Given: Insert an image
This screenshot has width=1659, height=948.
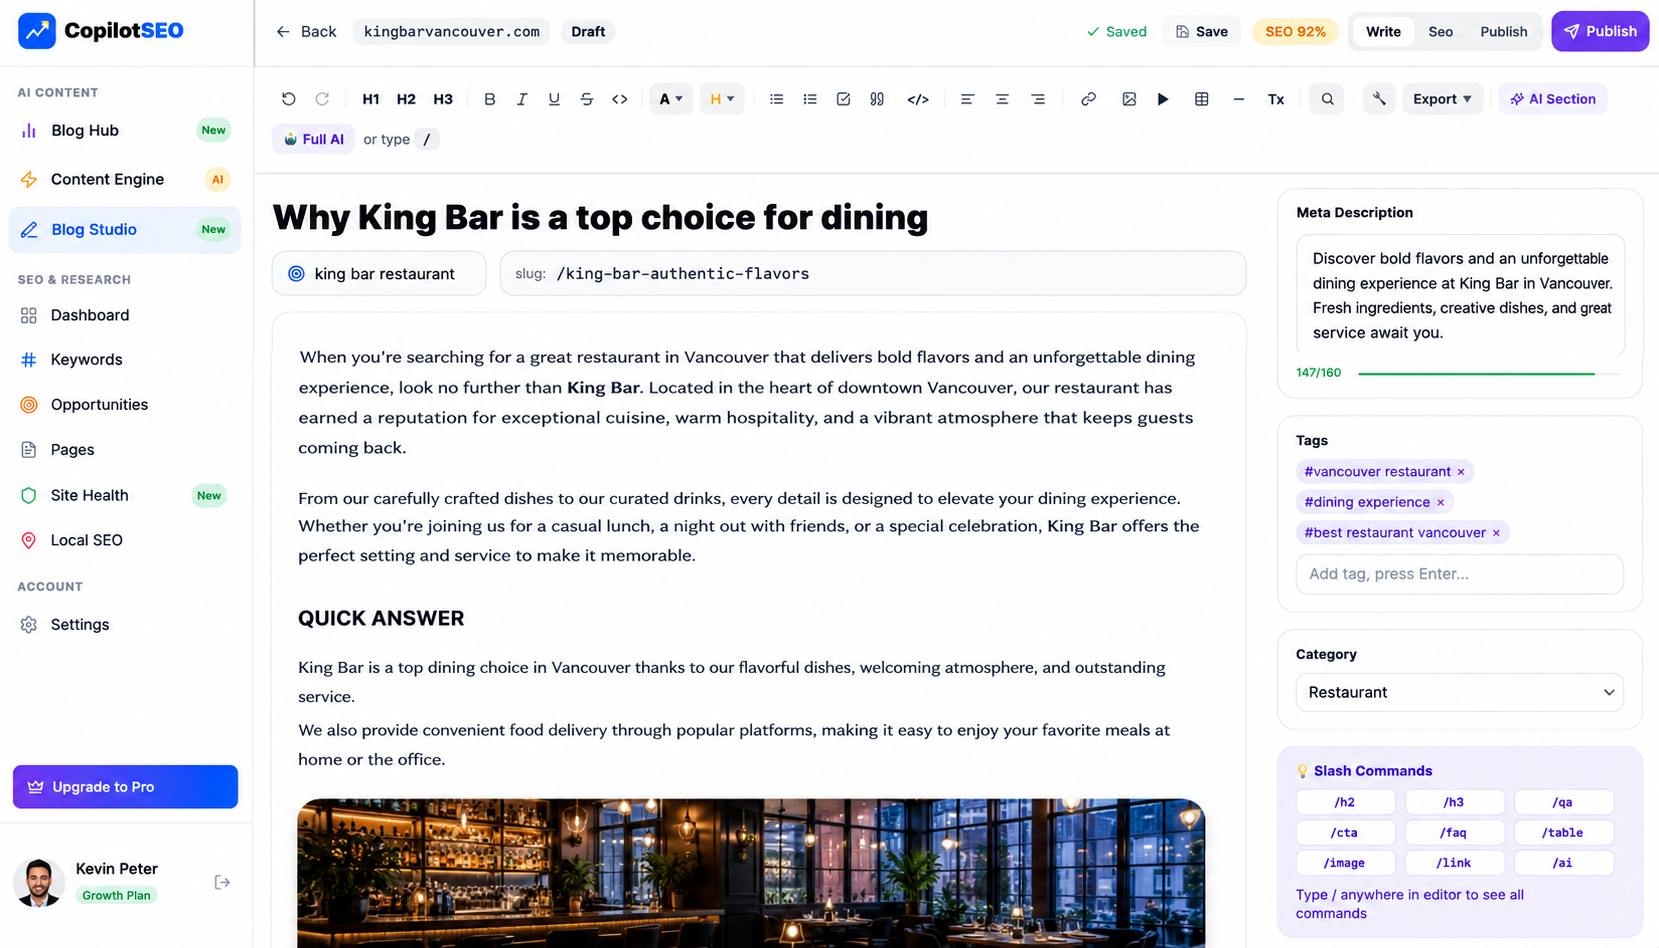Looking at the screenshot, I should 1129,99.
